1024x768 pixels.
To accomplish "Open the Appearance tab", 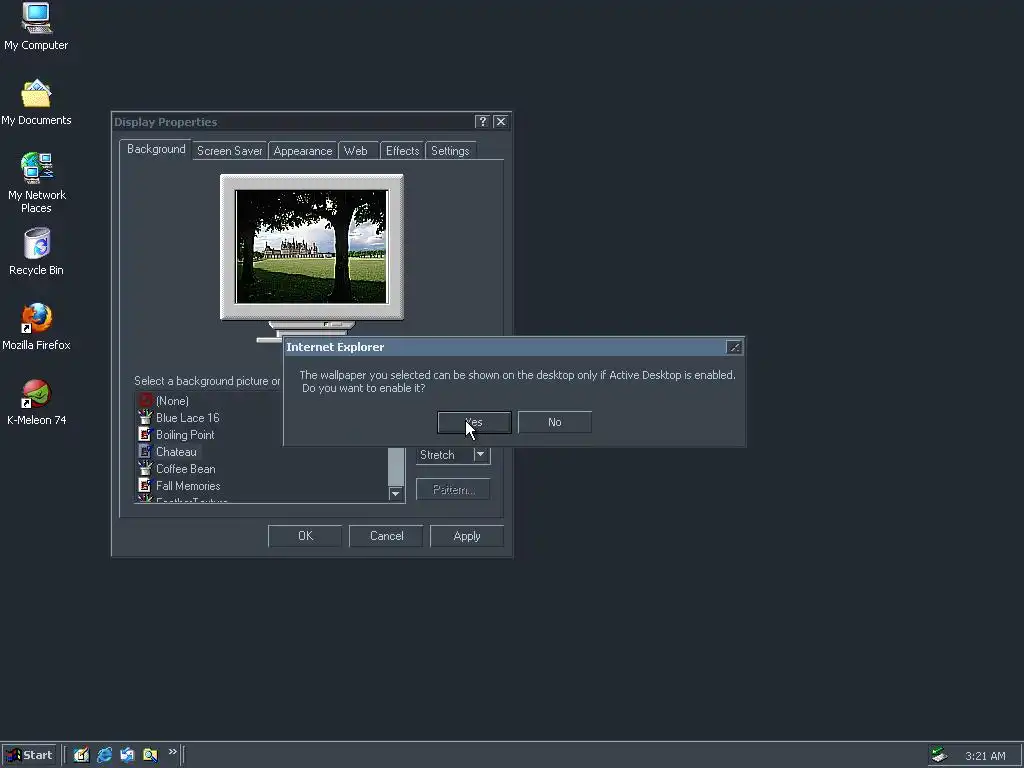I will [x=302, y=151].
